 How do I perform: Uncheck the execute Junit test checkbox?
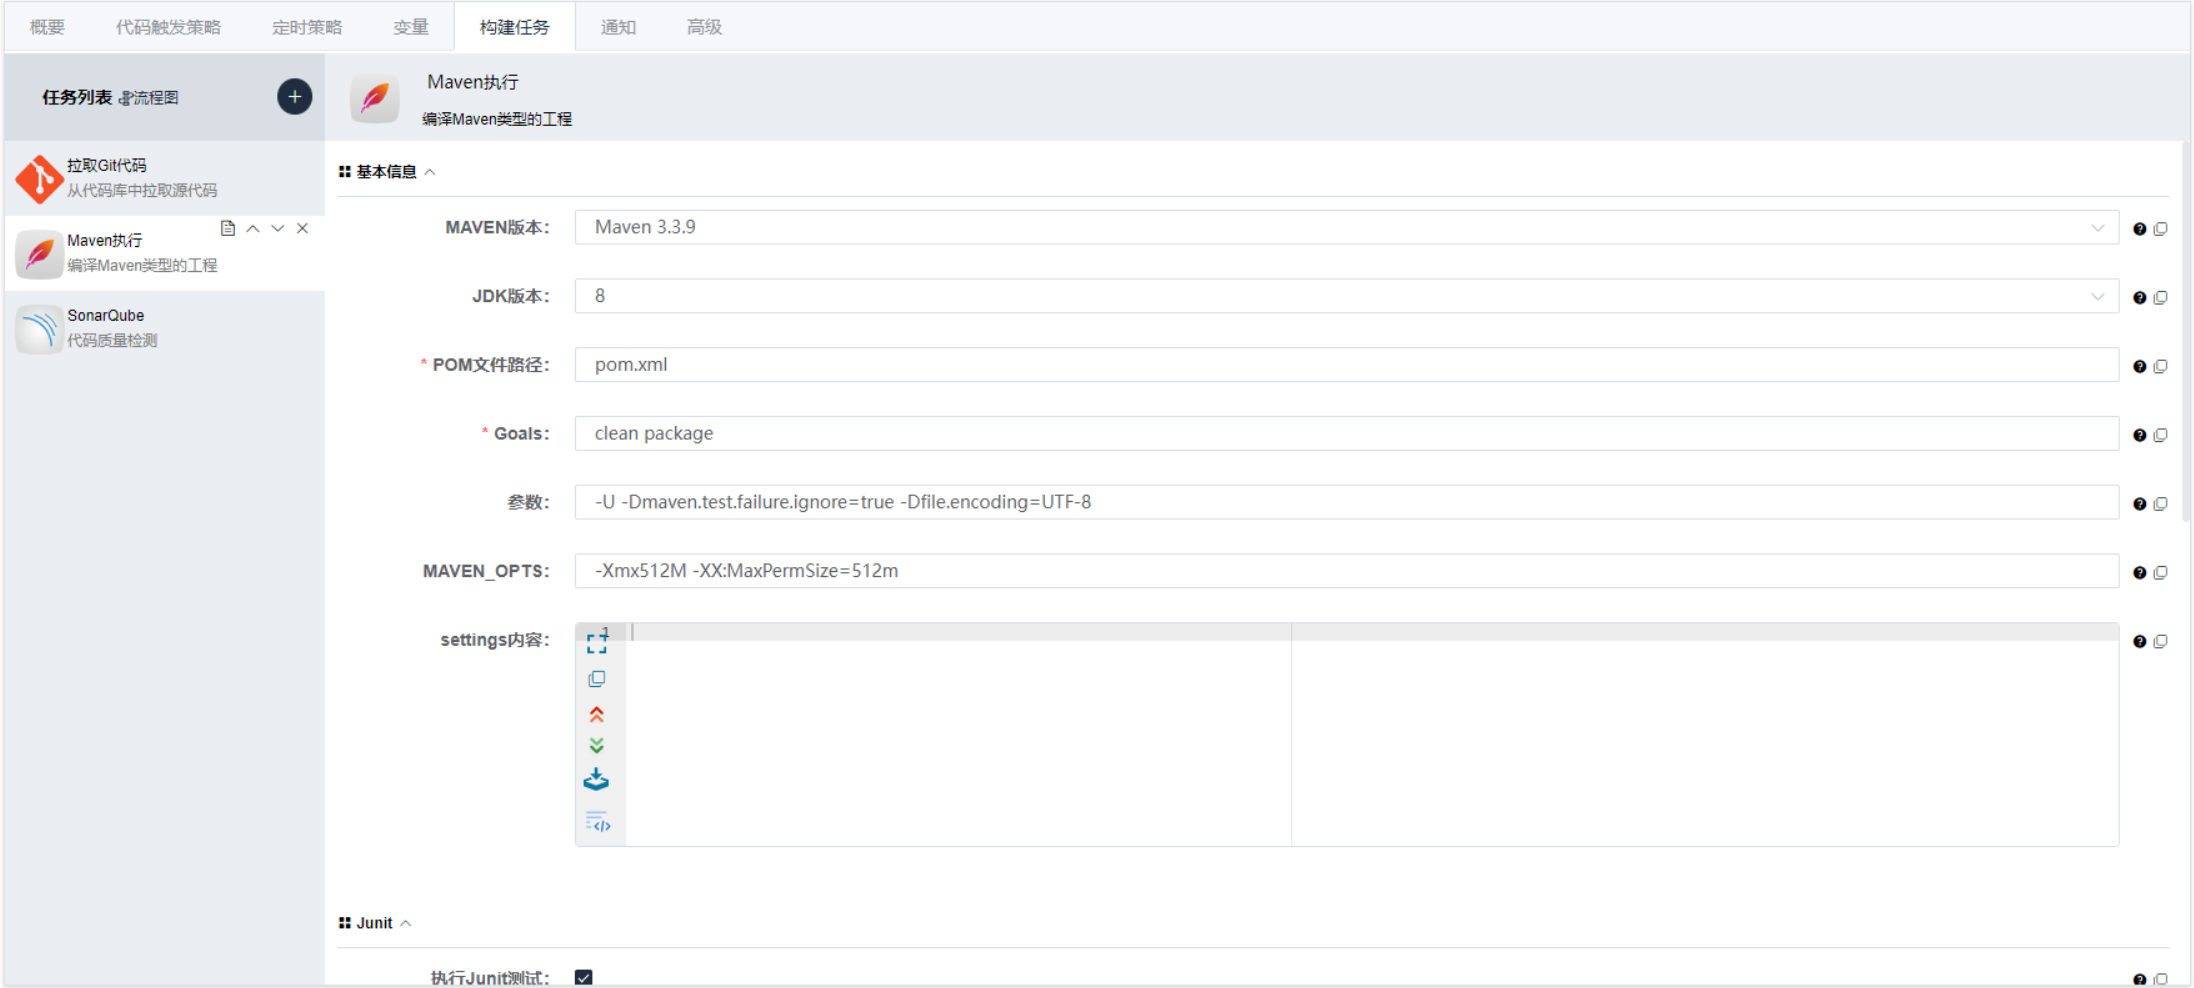584,977
